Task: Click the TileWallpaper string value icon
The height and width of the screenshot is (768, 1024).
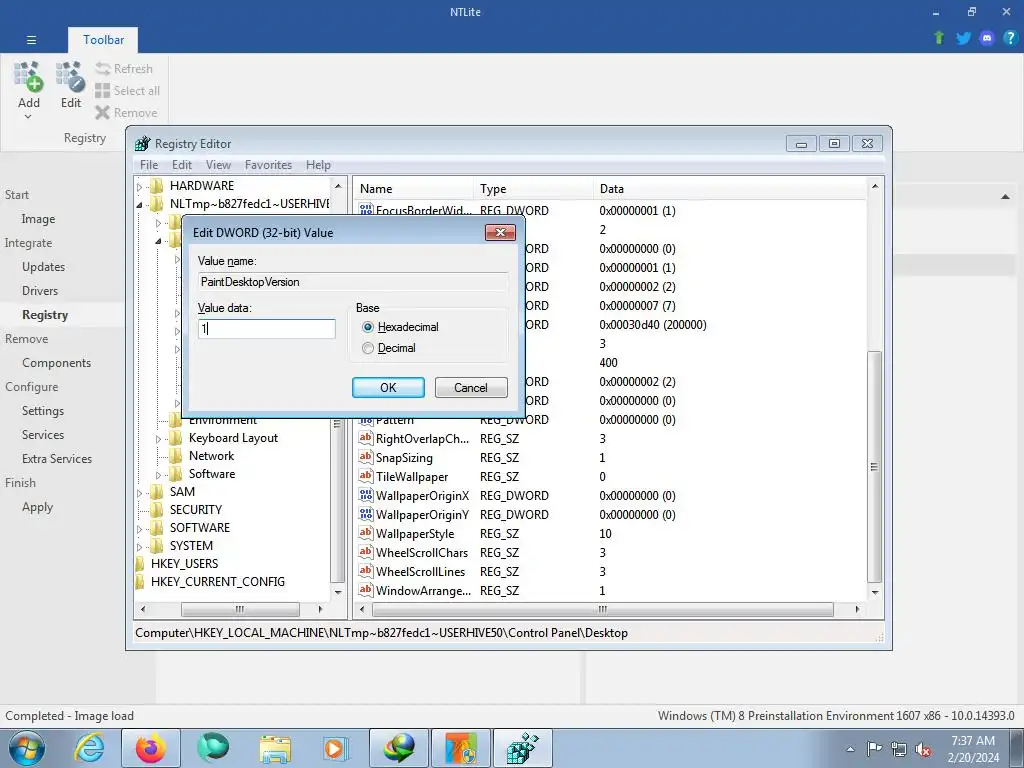Action: point(366,476)
